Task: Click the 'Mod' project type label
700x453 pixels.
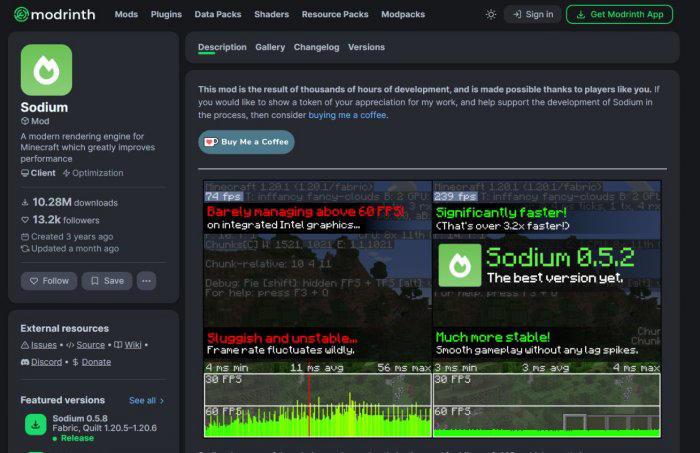Action: [35, 121]
